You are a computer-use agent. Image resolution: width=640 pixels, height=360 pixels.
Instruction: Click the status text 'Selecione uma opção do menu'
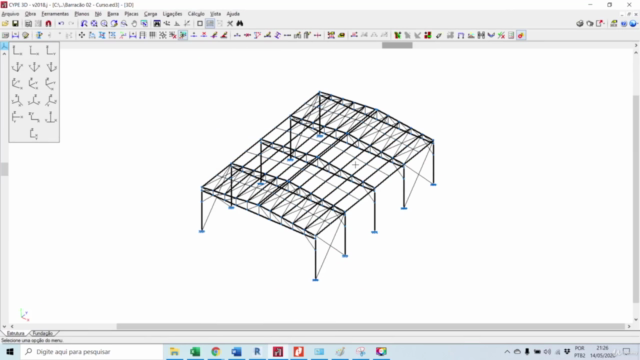click(32, 340)
